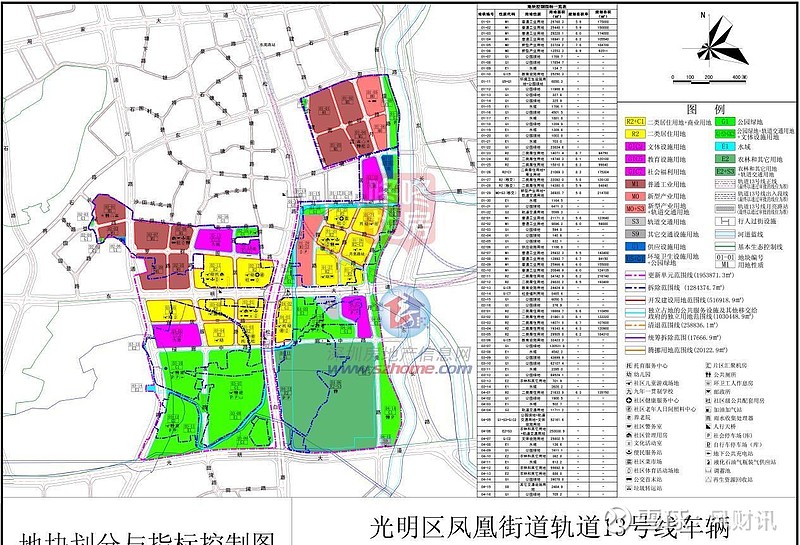Click the M0+S3 legend swatch
The height and width of the screenshot is (545, 800).
tap(635, 209)
